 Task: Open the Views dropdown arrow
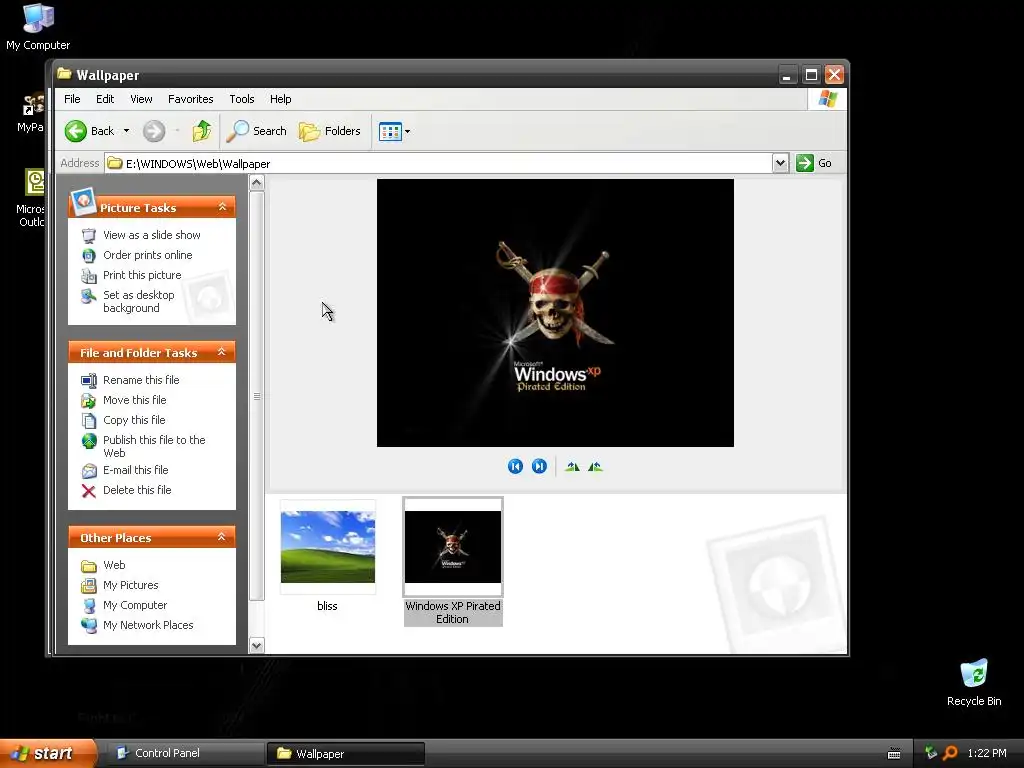point(408,131)
